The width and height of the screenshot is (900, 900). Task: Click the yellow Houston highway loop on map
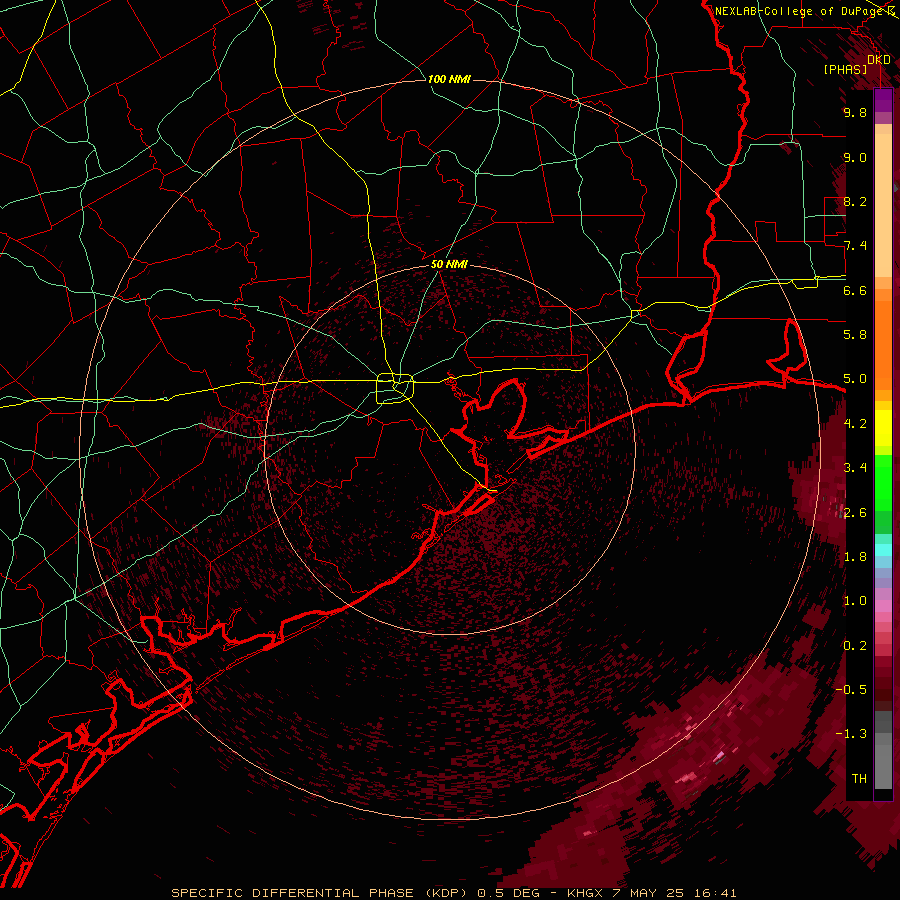point(395,388)
